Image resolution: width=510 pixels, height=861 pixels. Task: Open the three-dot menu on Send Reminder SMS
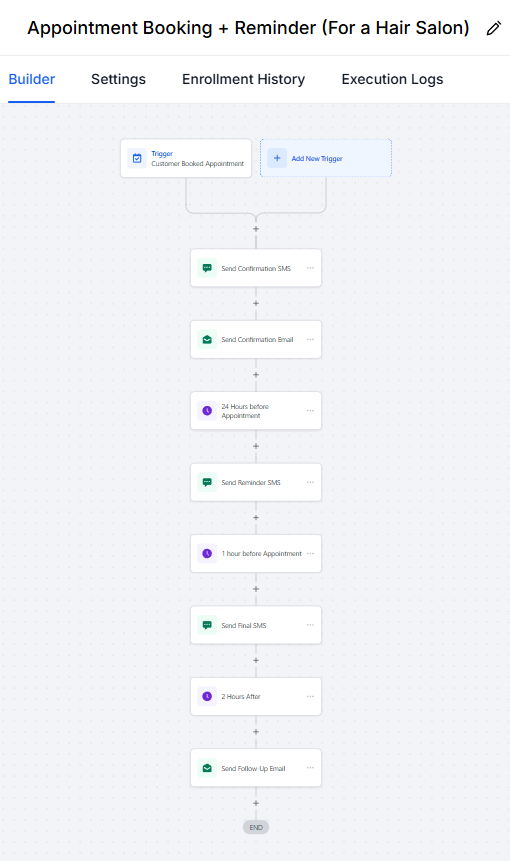(x=310, y=482)
